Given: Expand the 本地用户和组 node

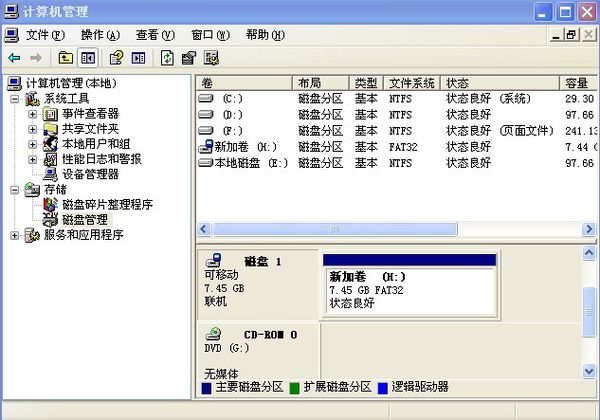Looking at the screenshot, I should tap(32, 144).
